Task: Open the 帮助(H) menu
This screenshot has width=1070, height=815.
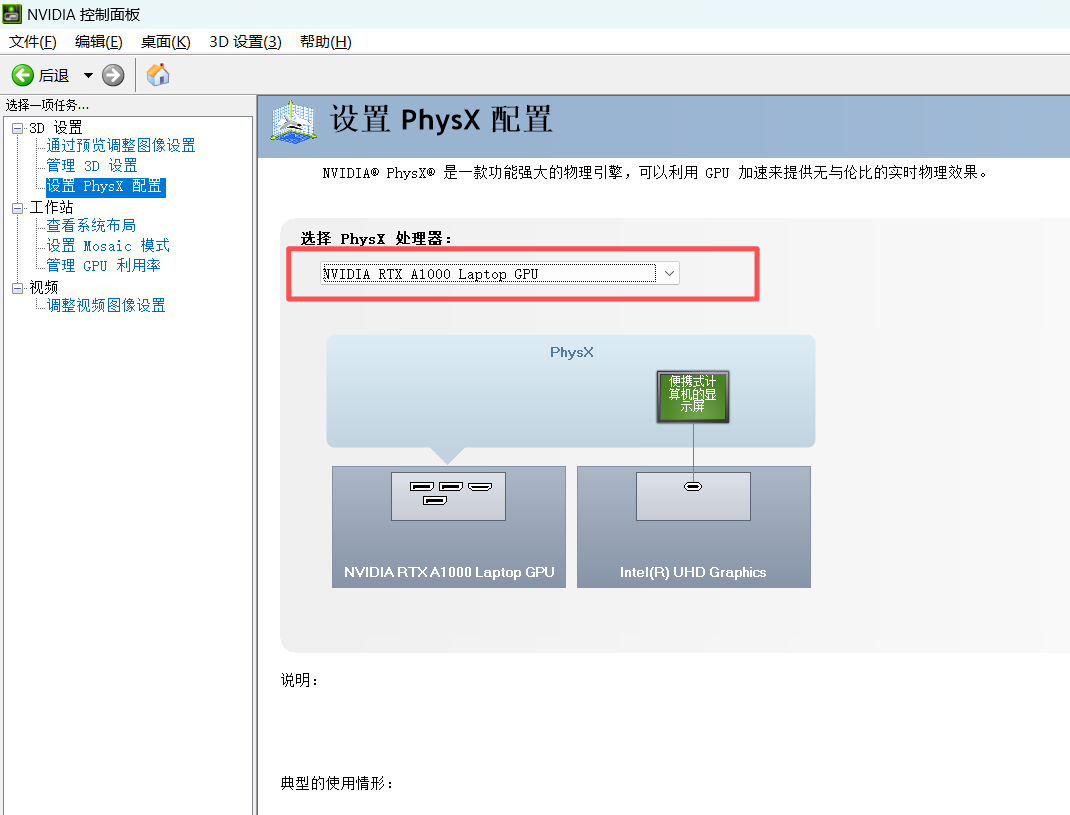Action: [x=326, y=42]
